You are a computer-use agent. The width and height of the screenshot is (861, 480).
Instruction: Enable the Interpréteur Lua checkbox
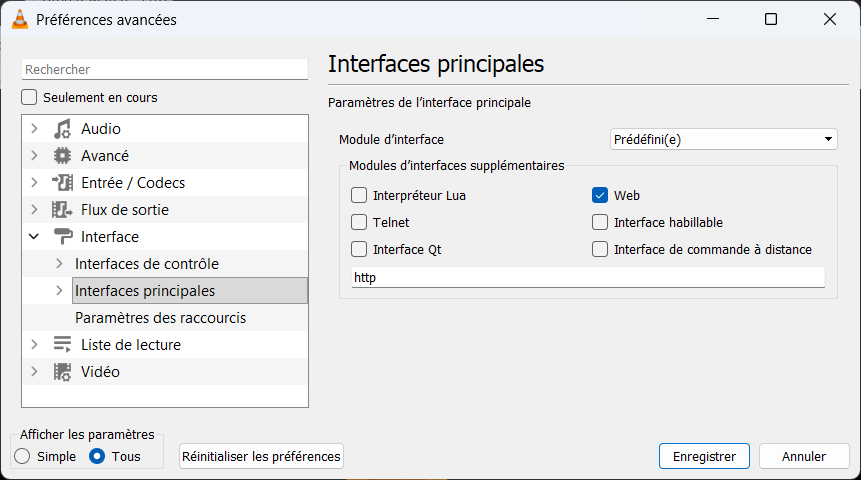coord(360,195)
